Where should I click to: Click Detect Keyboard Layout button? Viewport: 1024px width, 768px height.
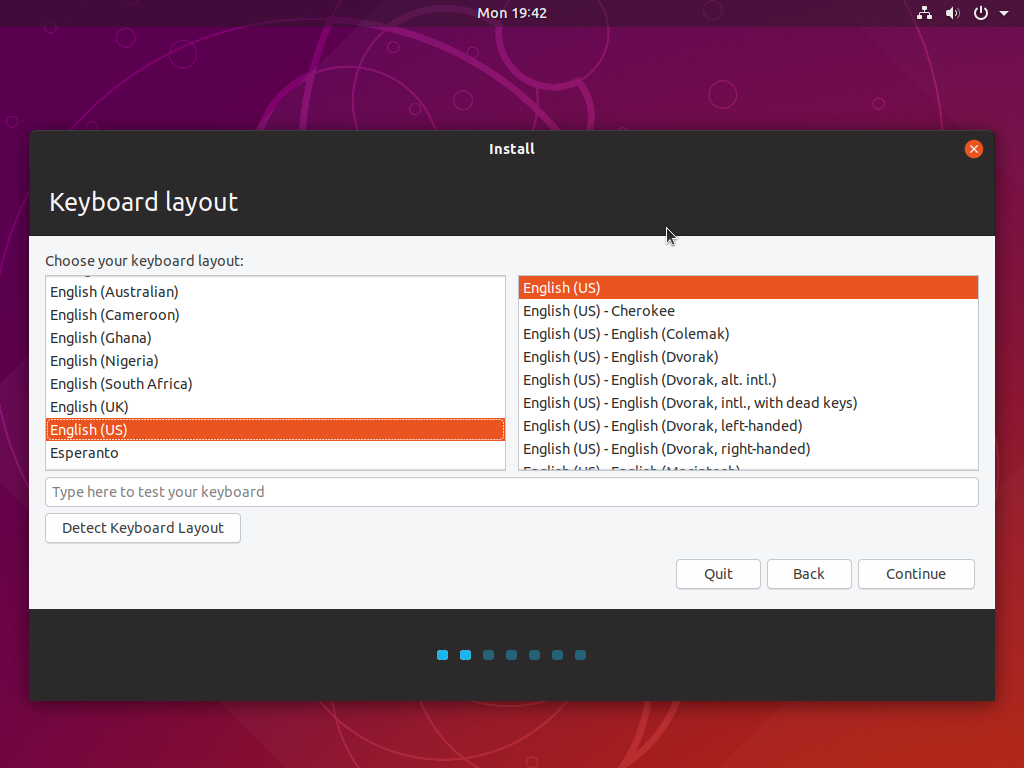[x=143, y=528]
